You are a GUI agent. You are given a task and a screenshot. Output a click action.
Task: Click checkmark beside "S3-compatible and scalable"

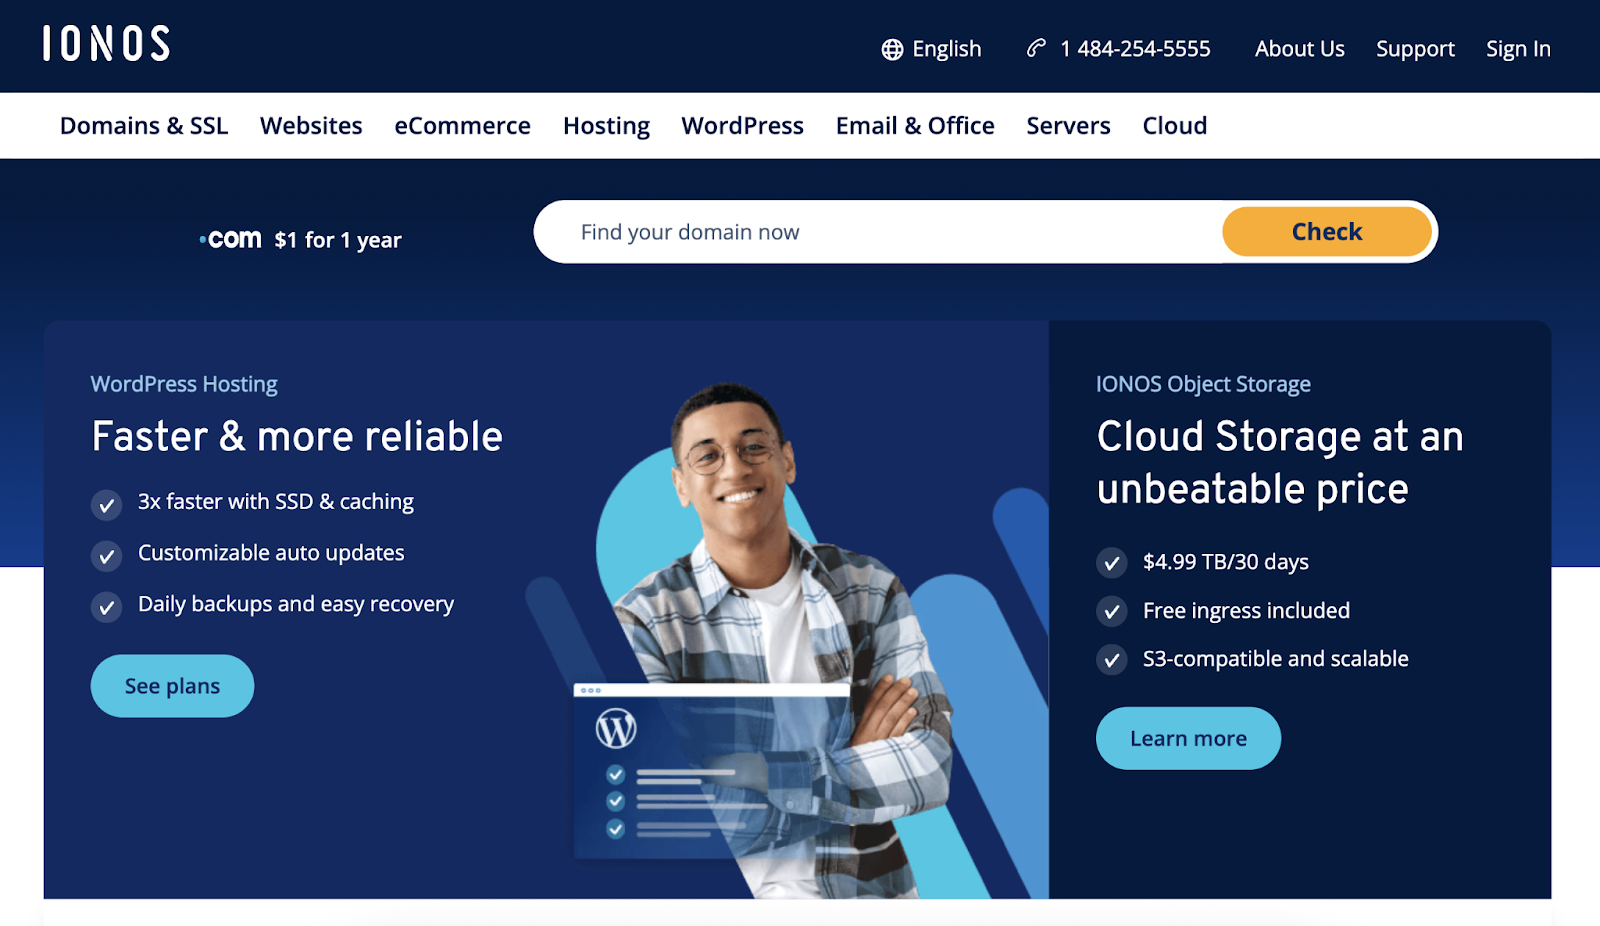pos(1111,660)
